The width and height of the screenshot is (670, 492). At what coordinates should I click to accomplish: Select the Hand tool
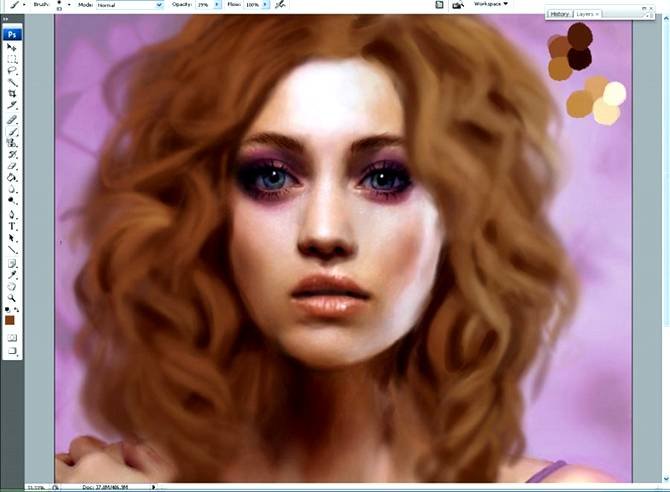pos(13,286)
